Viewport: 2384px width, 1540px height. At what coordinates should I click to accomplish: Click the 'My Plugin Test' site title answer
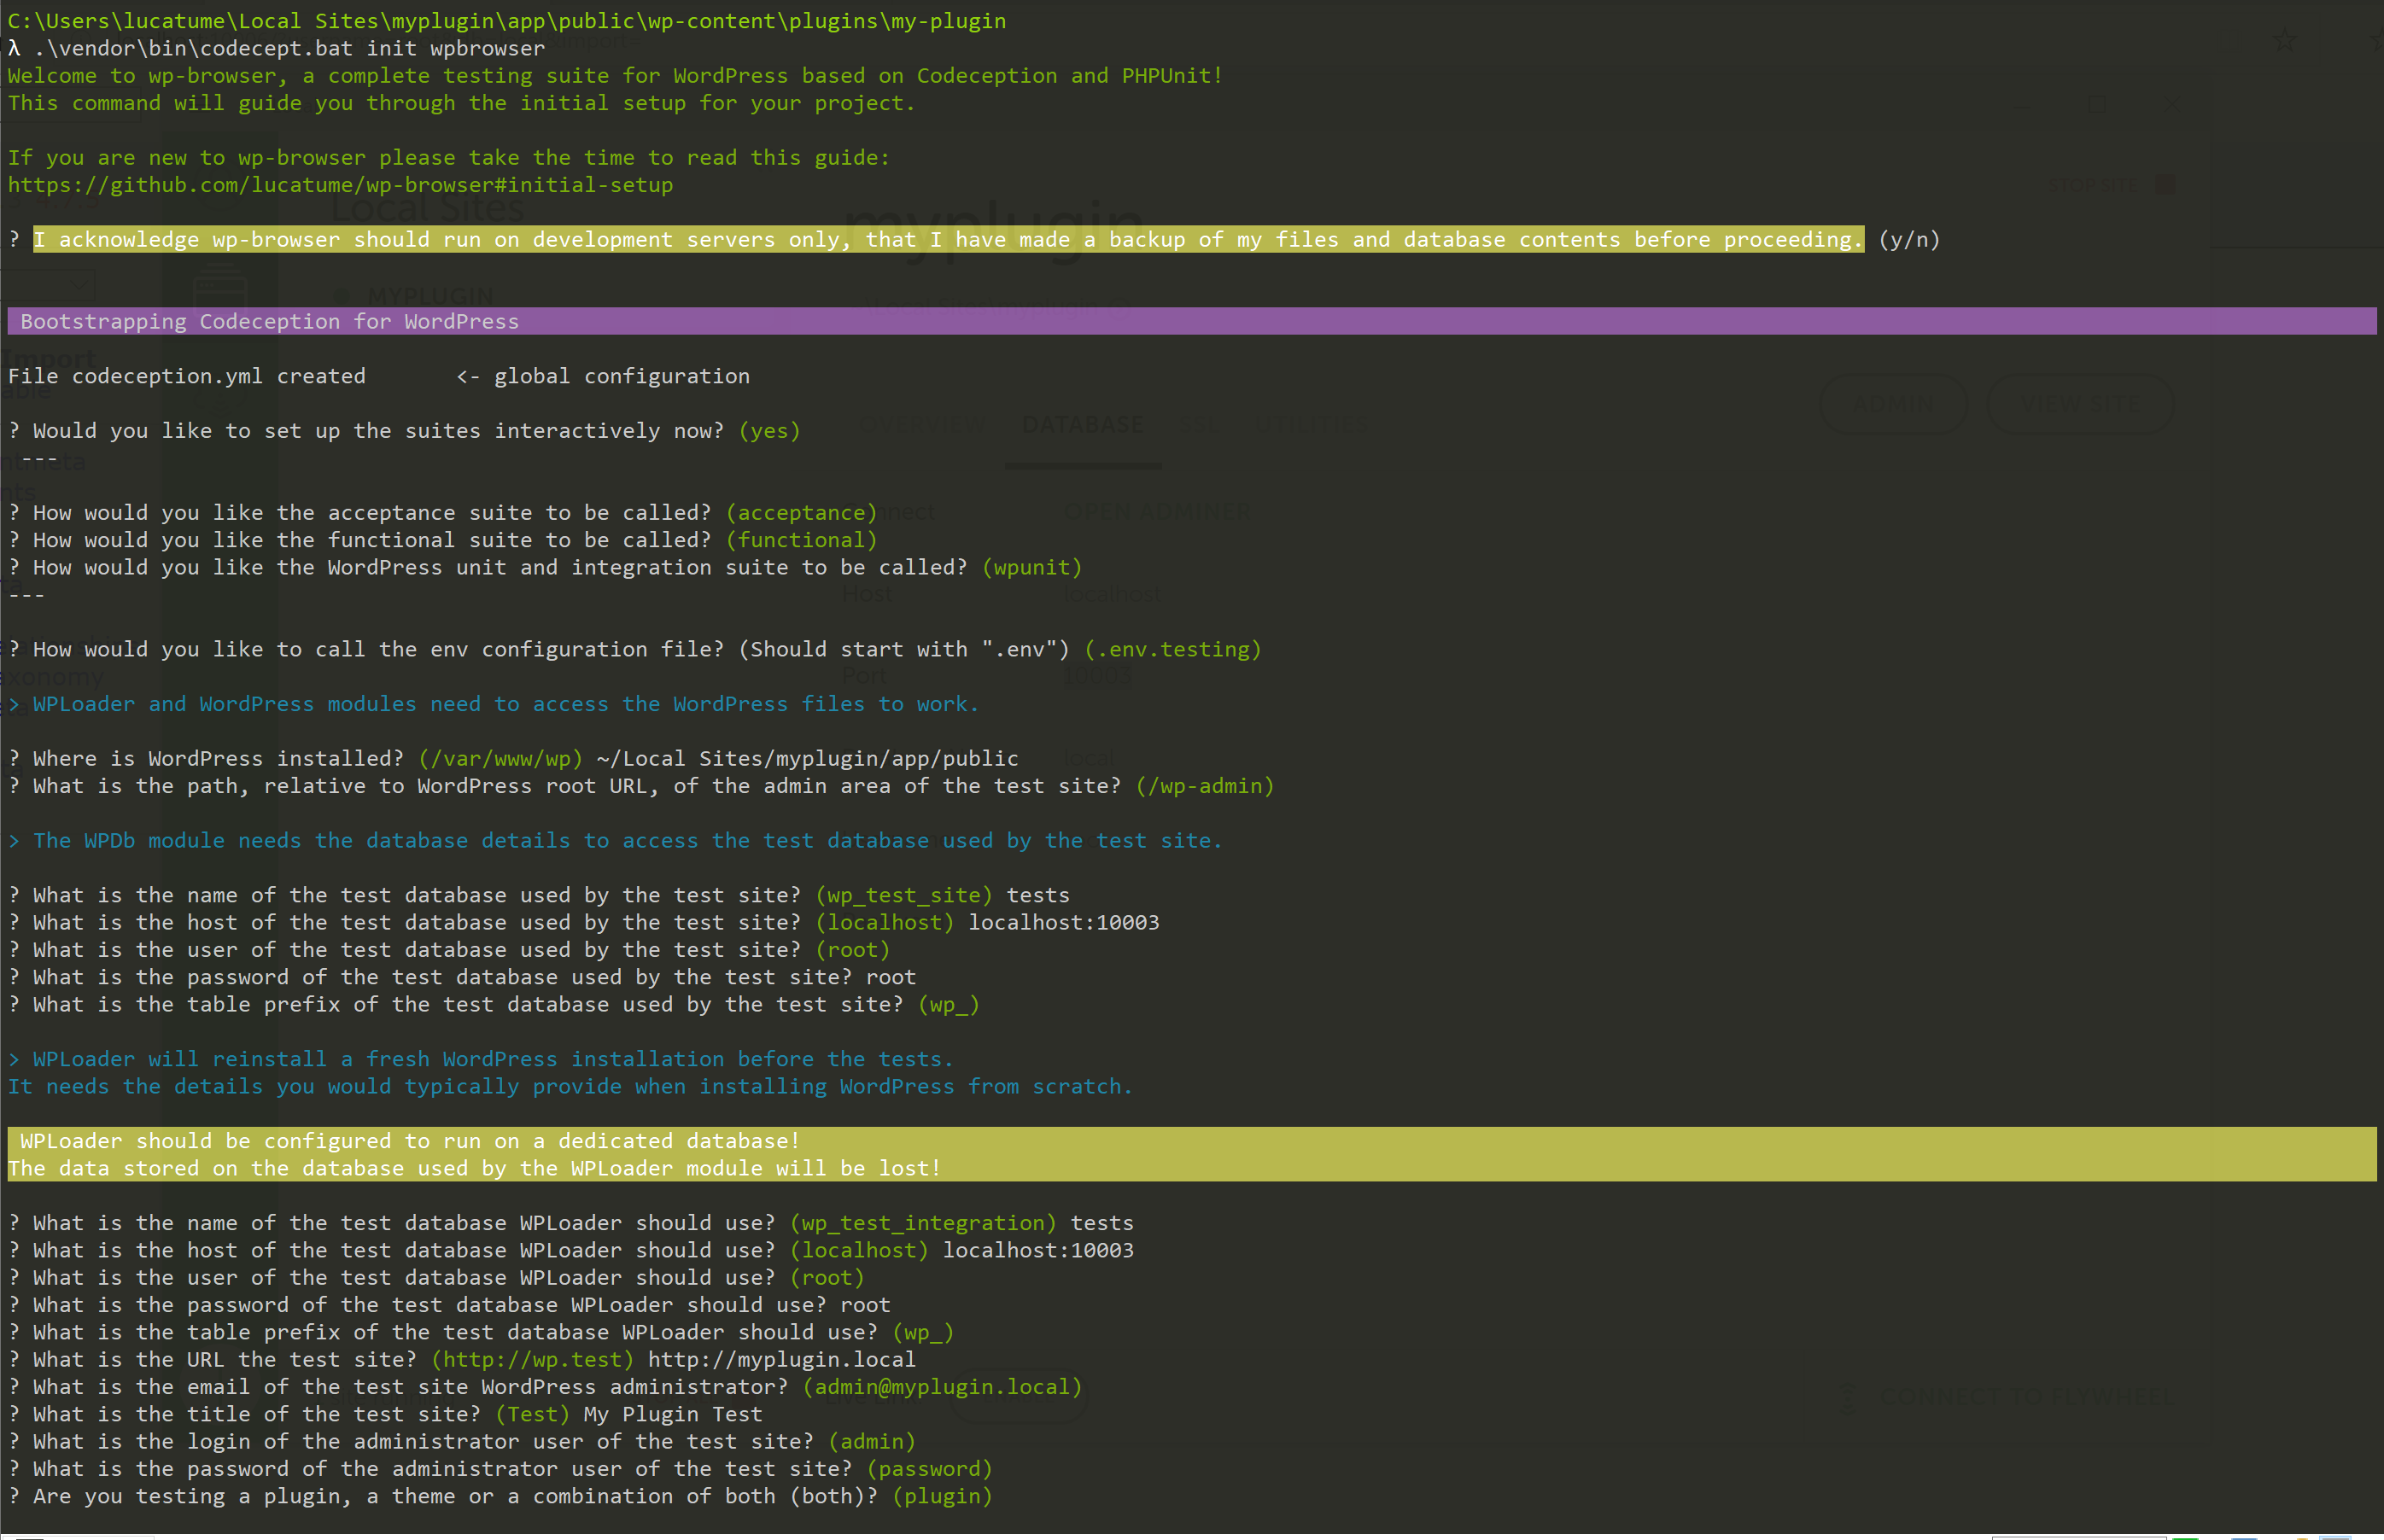pos(673,1414)
